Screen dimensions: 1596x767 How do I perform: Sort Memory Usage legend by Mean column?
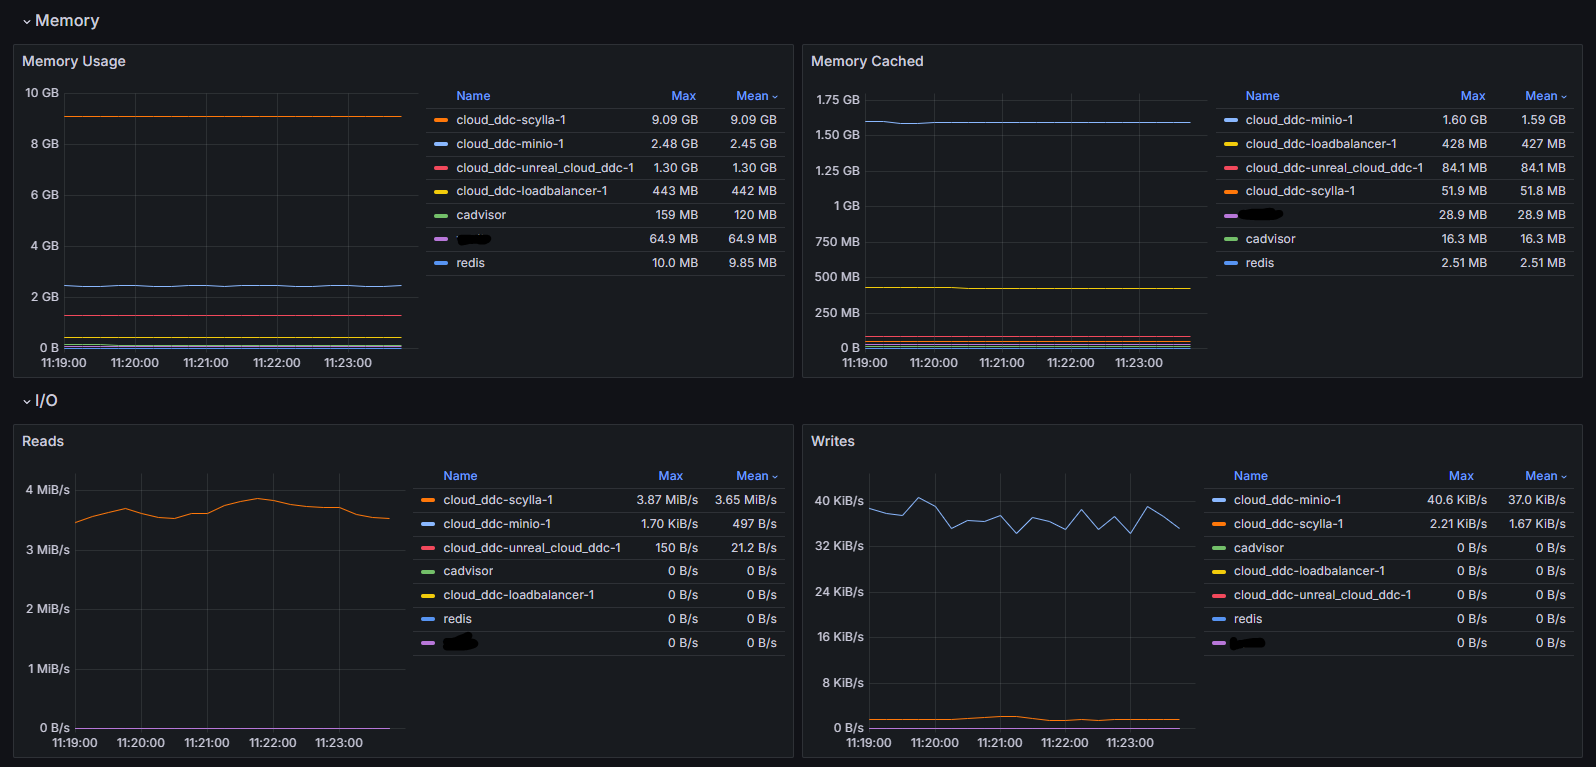752,96
